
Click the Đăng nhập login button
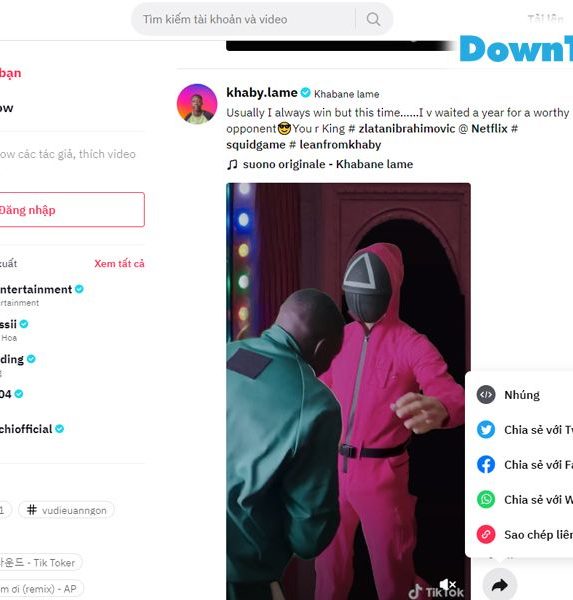[x=72, y=210]
